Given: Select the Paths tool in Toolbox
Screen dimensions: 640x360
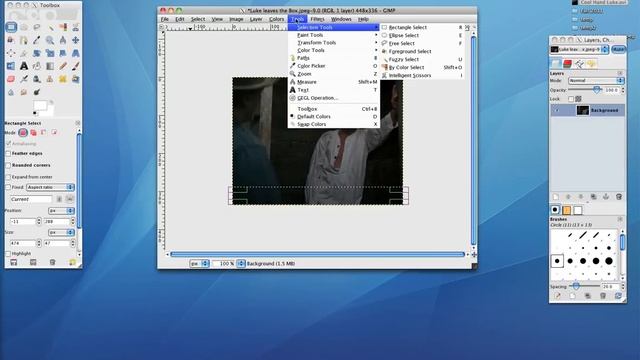Looking at the screenshot, I should pyautogui.click(x=24, y=40).
